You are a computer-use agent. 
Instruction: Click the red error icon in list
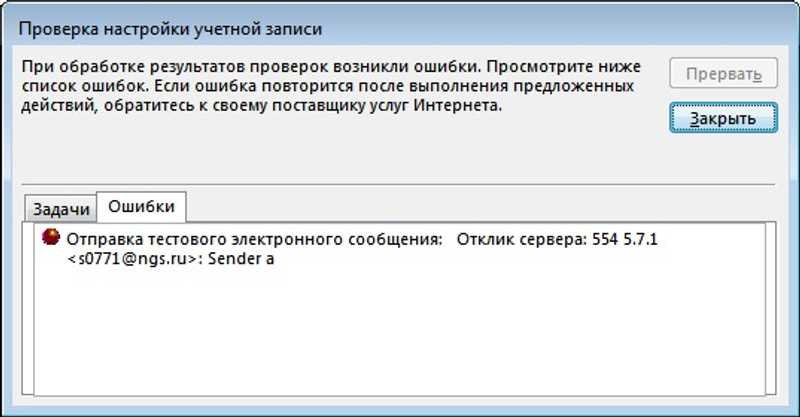pos(50,240)
